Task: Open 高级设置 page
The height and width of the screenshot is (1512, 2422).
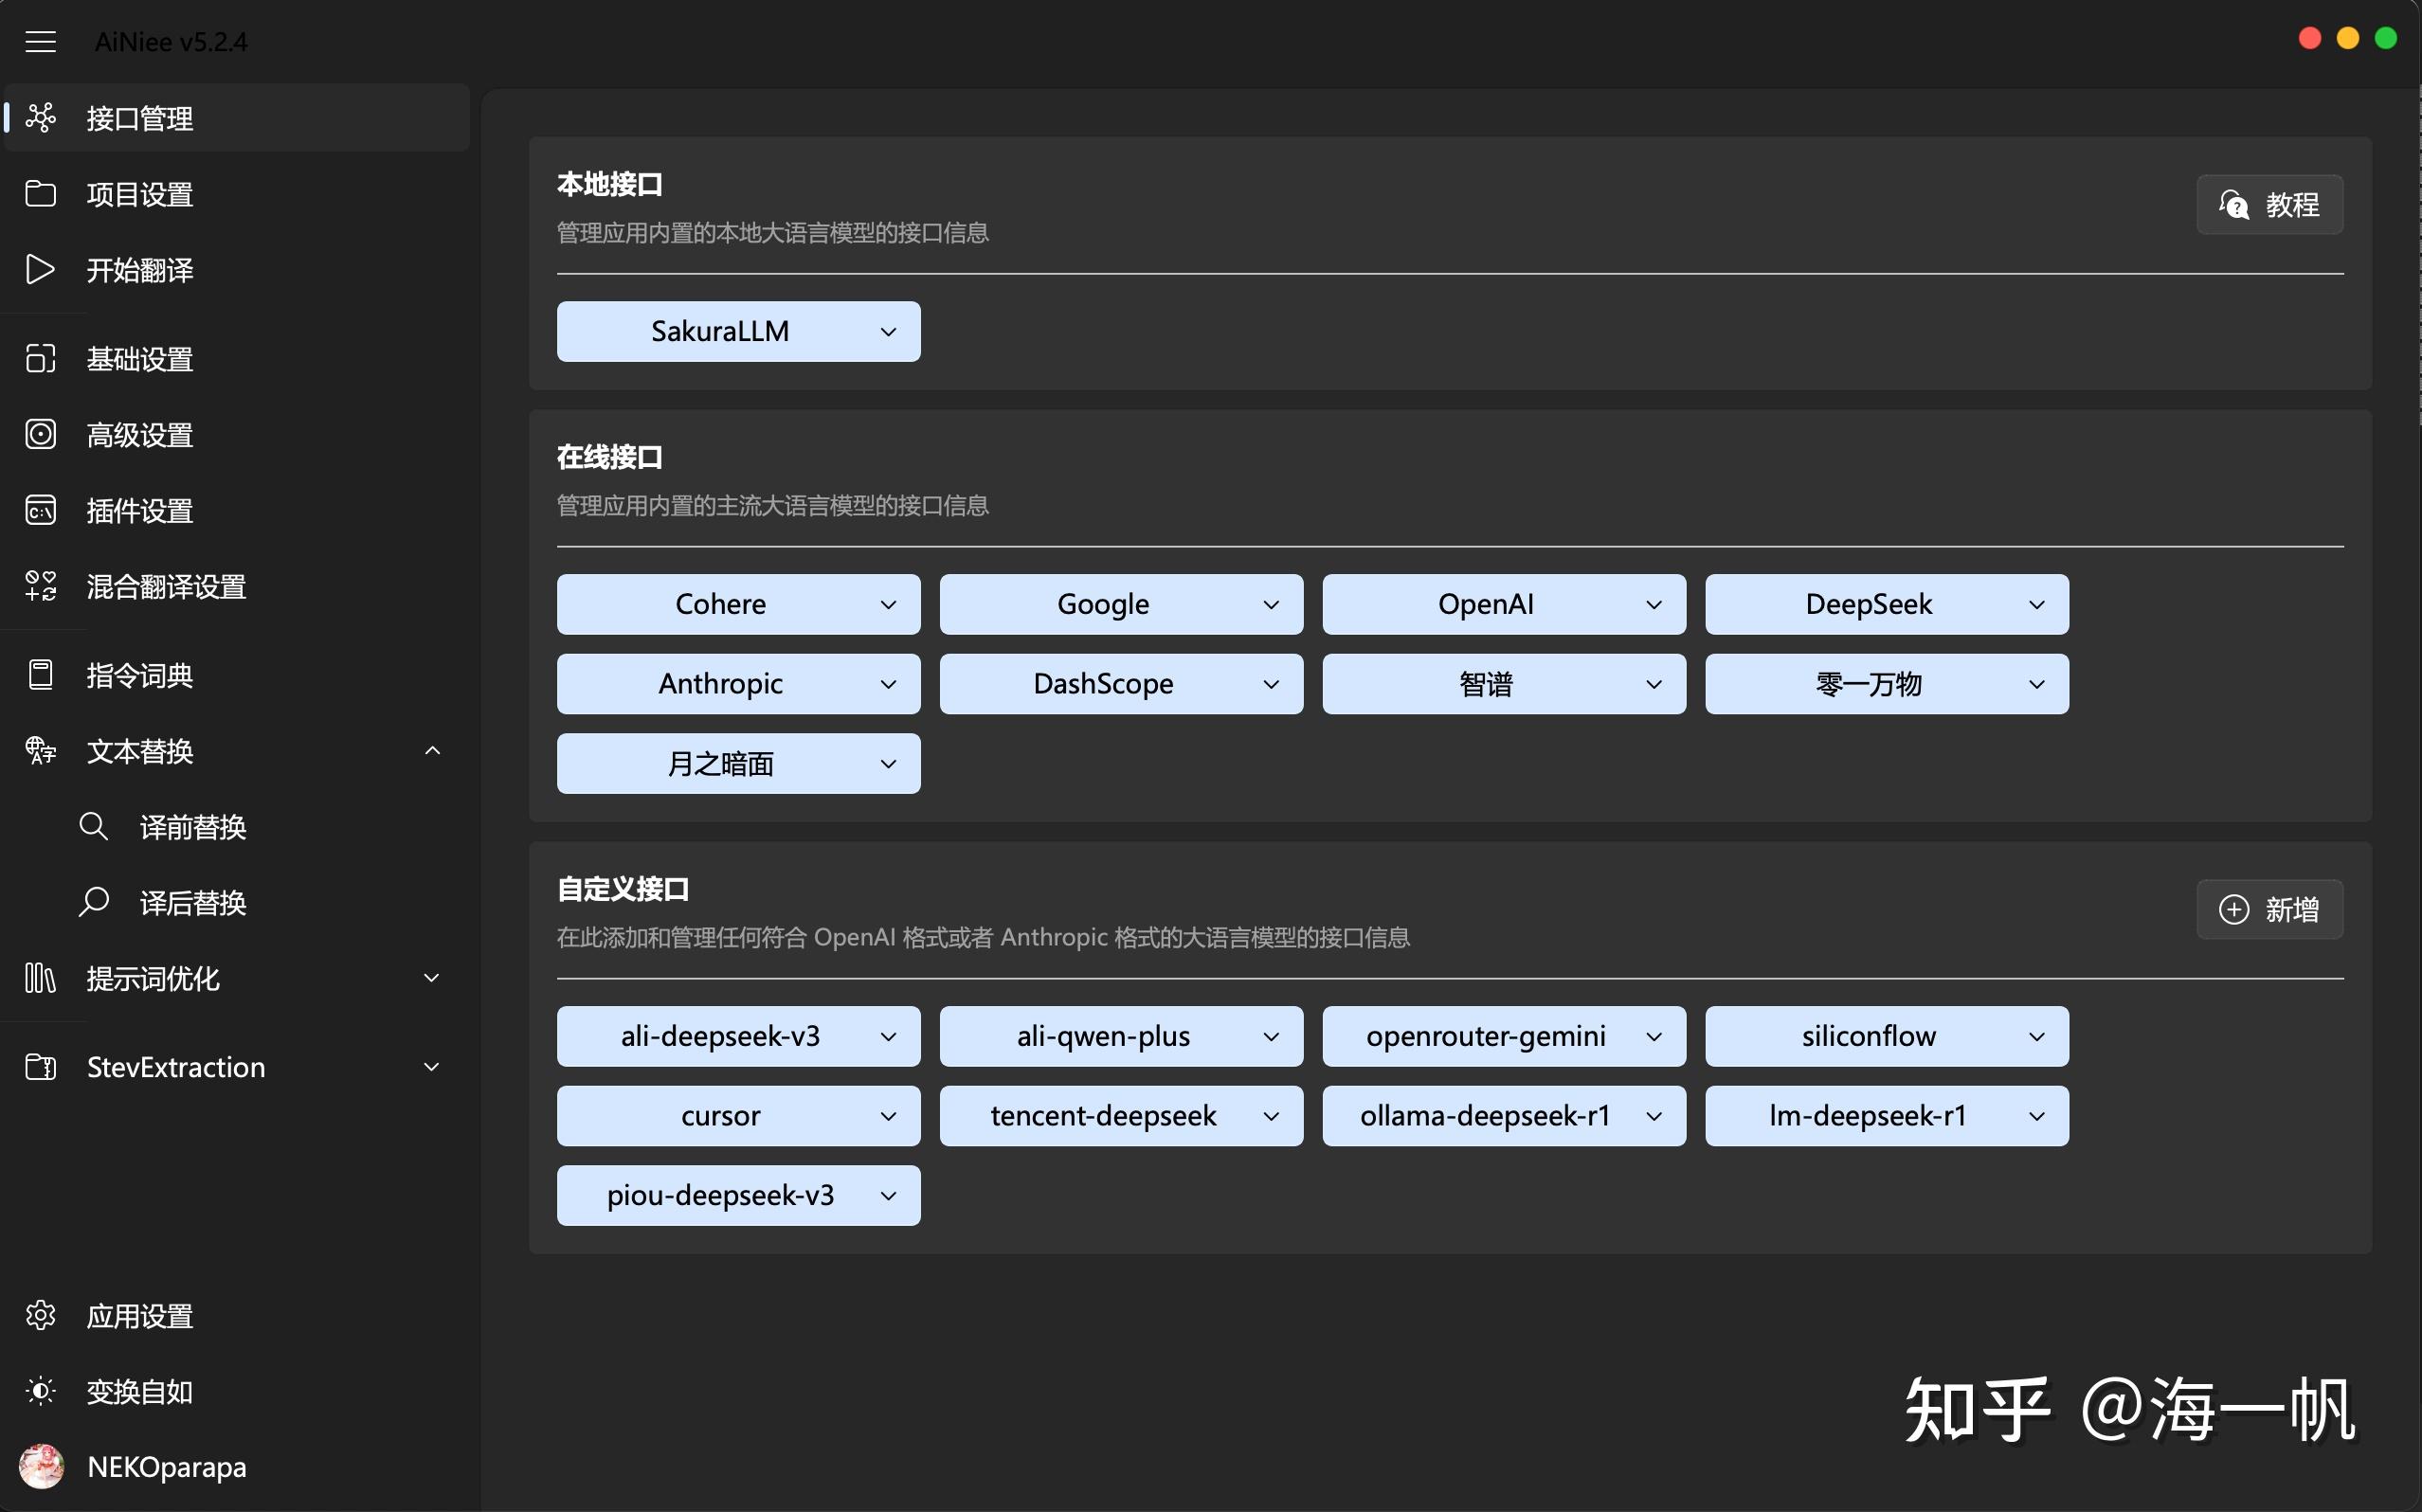Action: pyautogui.click(x=237, y=434)
